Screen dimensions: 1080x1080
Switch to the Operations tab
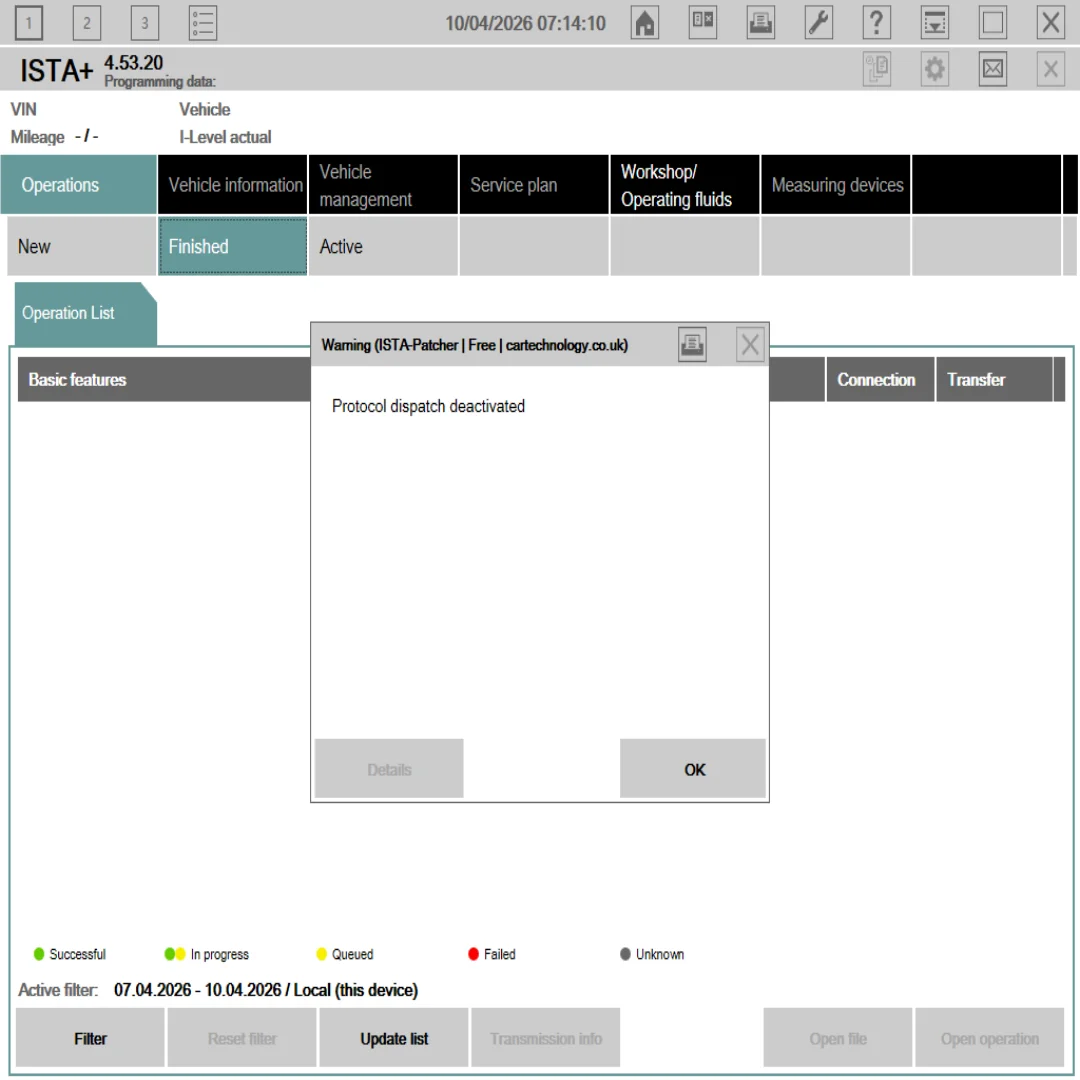click(79, 185)
